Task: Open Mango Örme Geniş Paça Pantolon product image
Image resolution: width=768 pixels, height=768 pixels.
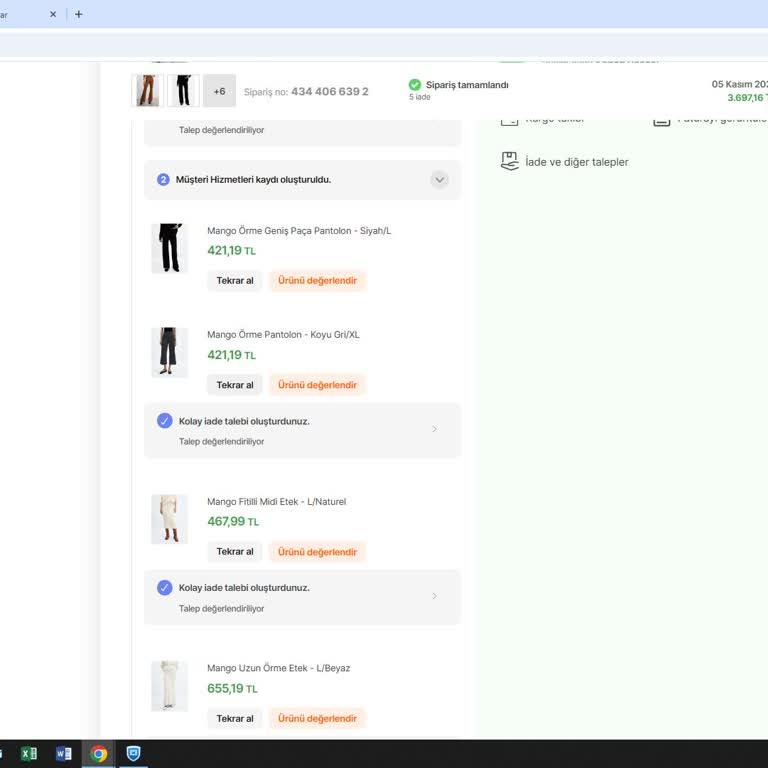Action: click(169, 248)
